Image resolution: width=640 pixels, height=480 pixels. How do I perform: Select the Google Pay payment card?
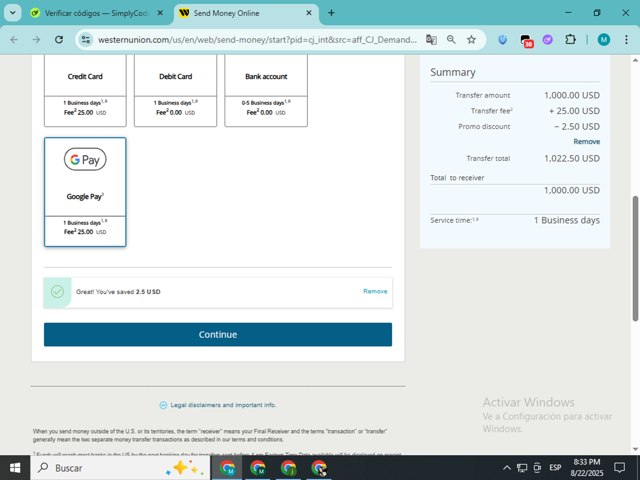click(x=85, y=192)
